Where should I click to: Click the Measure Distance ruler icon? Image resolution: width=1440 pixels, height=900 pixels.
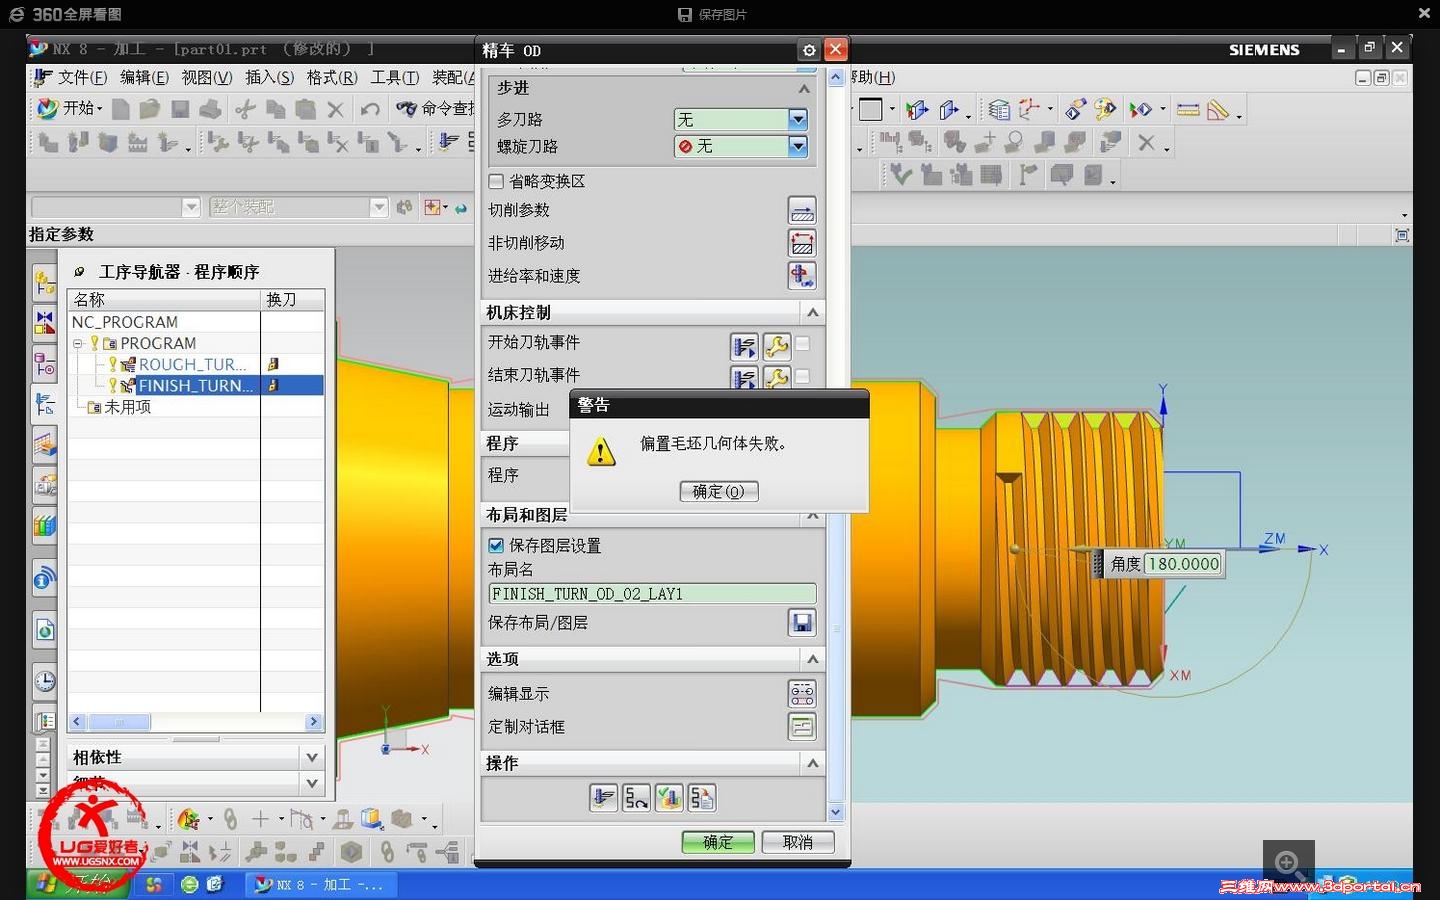tap(1188, 110)
